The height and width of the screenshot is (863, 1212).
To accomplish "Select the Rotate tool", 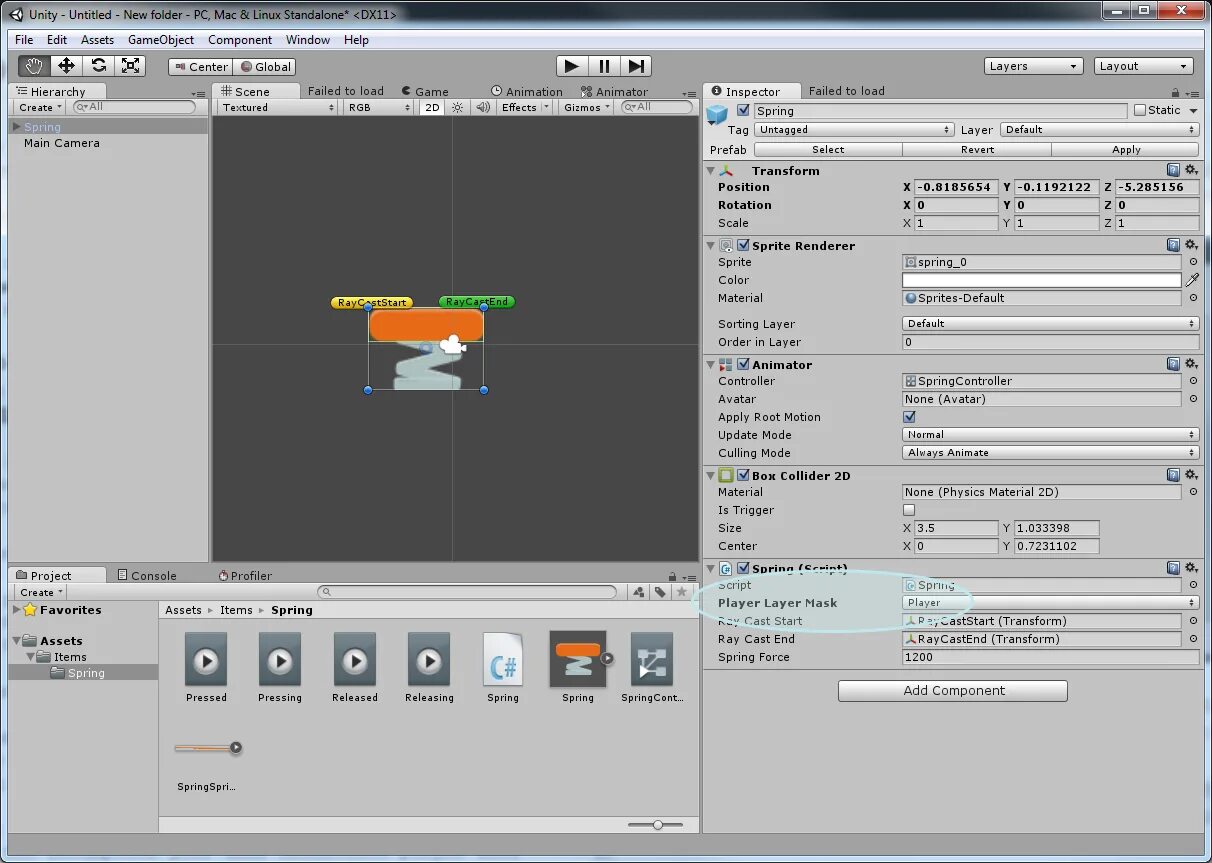I will tap(98, 66).
